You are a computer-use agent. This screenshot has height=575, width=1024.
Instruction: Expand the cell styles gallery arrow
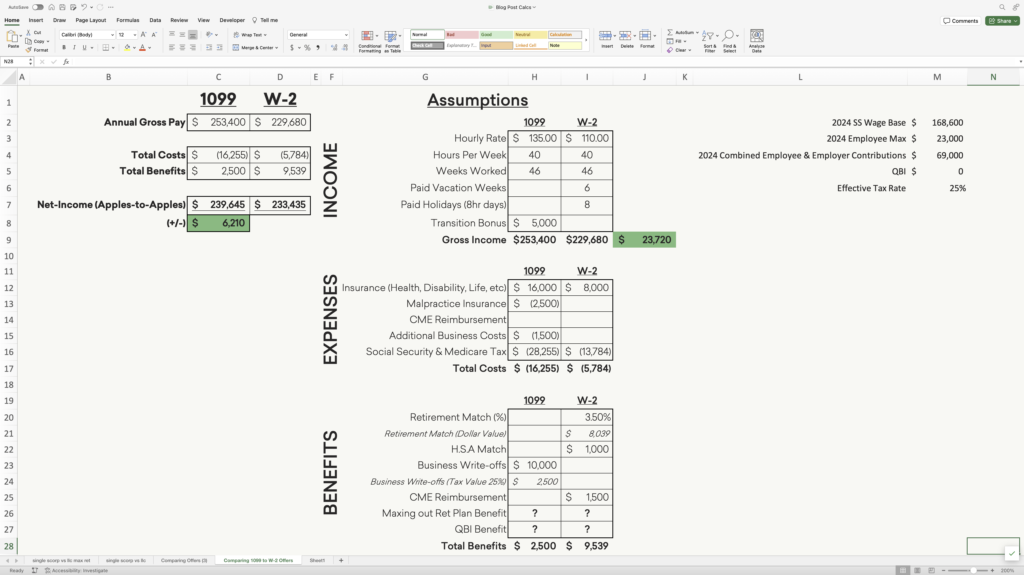tap(586, 41)
